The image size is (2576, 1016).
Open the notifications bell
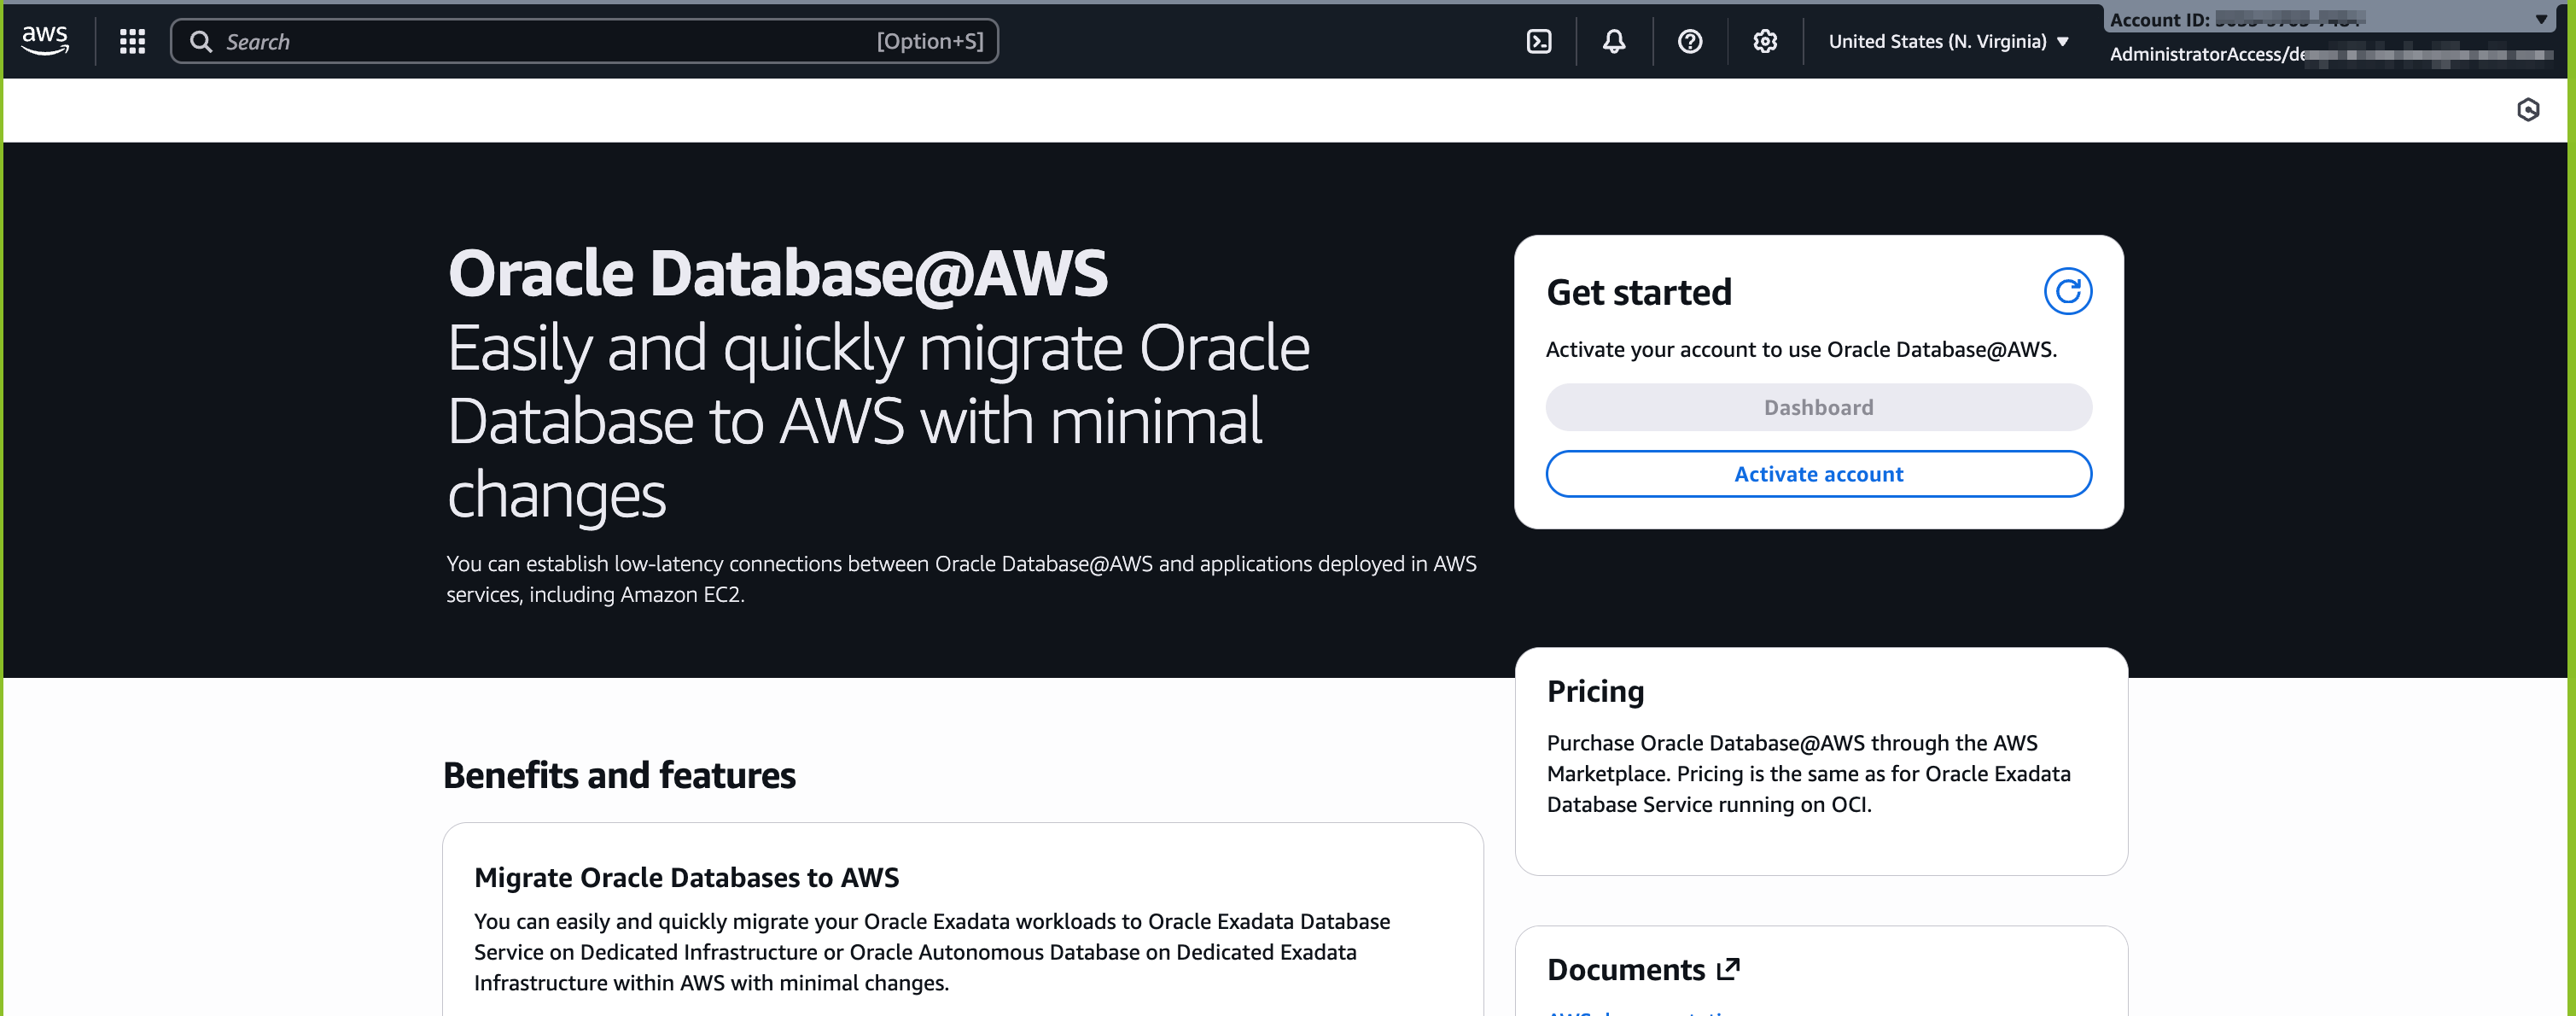(x=1613, y=41)
